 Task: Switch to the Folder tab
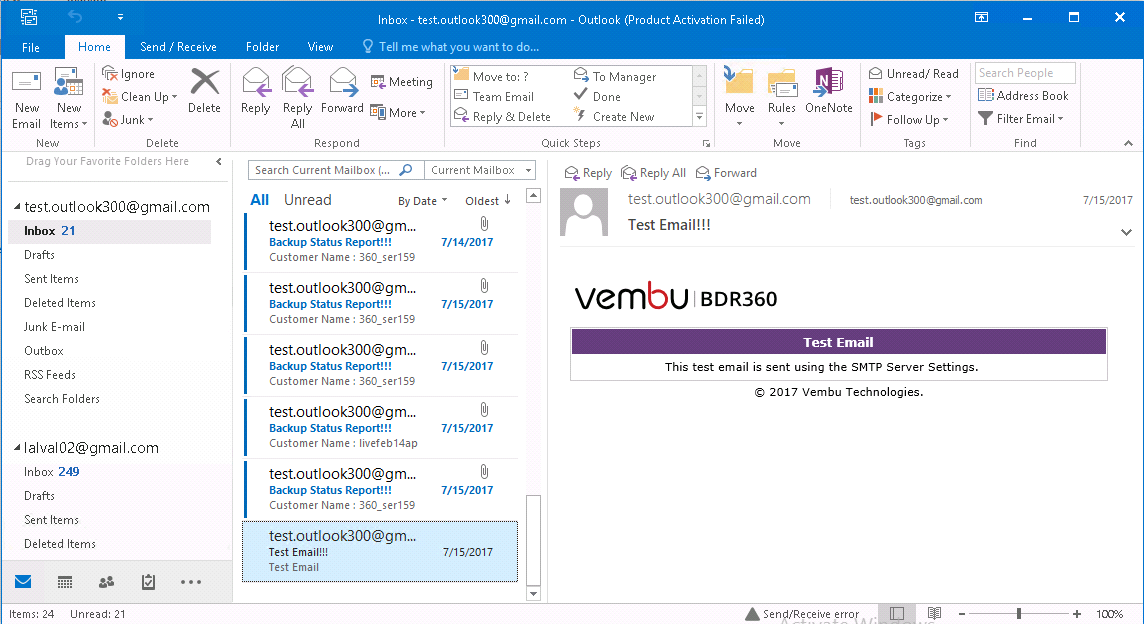[262, 47]
